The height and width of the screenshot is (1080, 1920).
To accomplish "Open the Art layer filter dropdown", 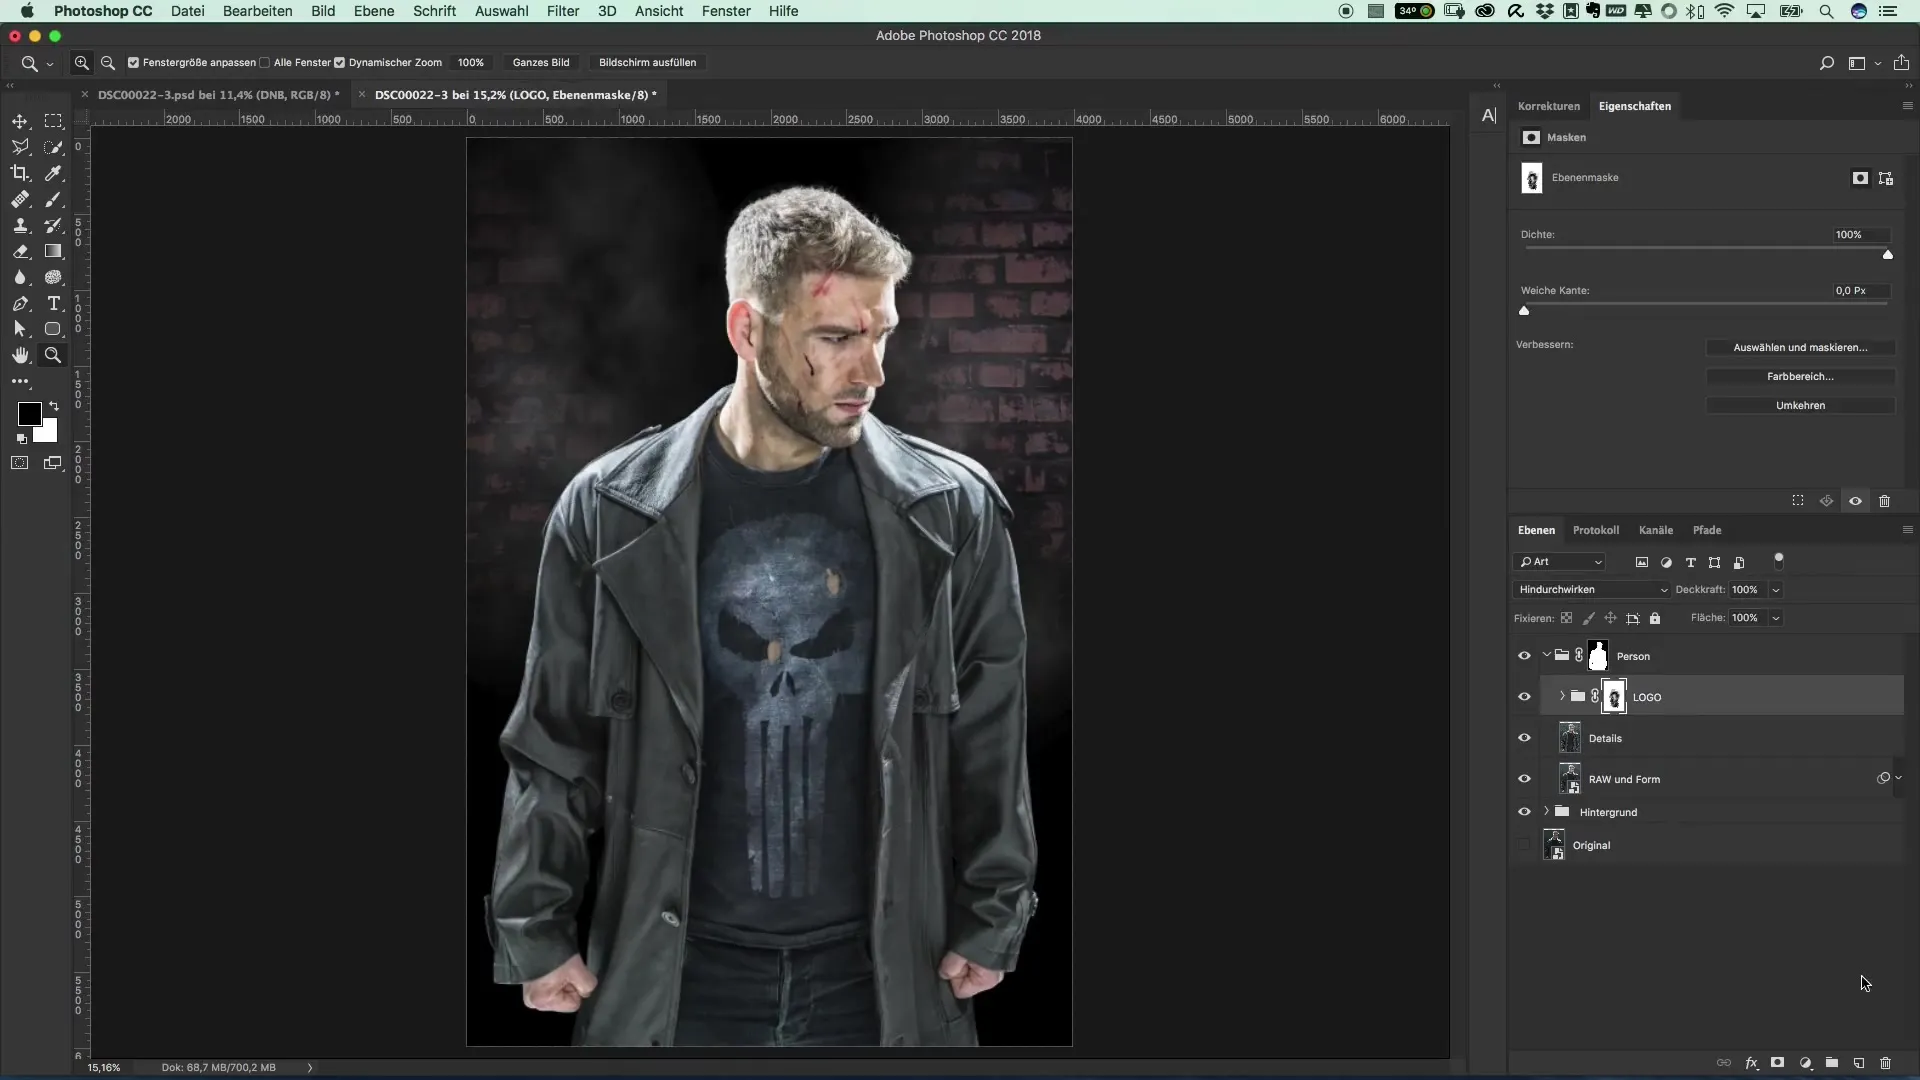I will point(1560,562).
